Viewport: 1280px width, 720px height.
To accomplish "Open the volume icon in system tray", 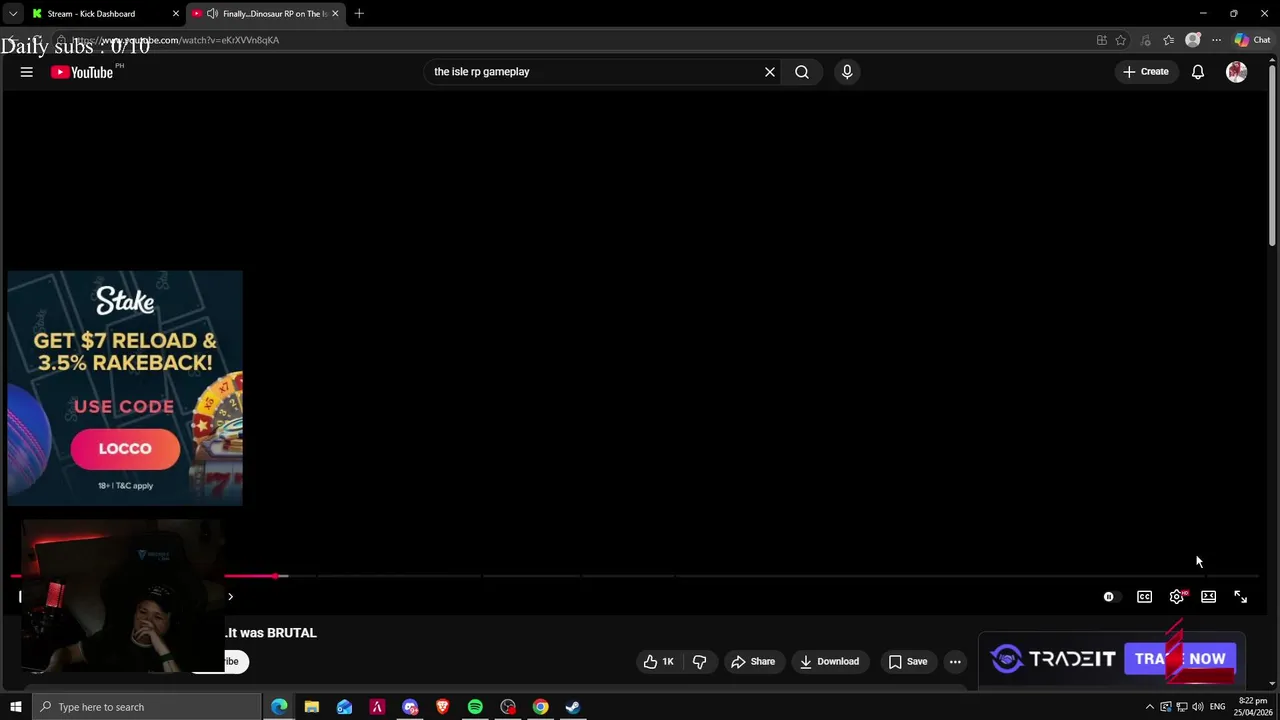I will [1197, 707].
